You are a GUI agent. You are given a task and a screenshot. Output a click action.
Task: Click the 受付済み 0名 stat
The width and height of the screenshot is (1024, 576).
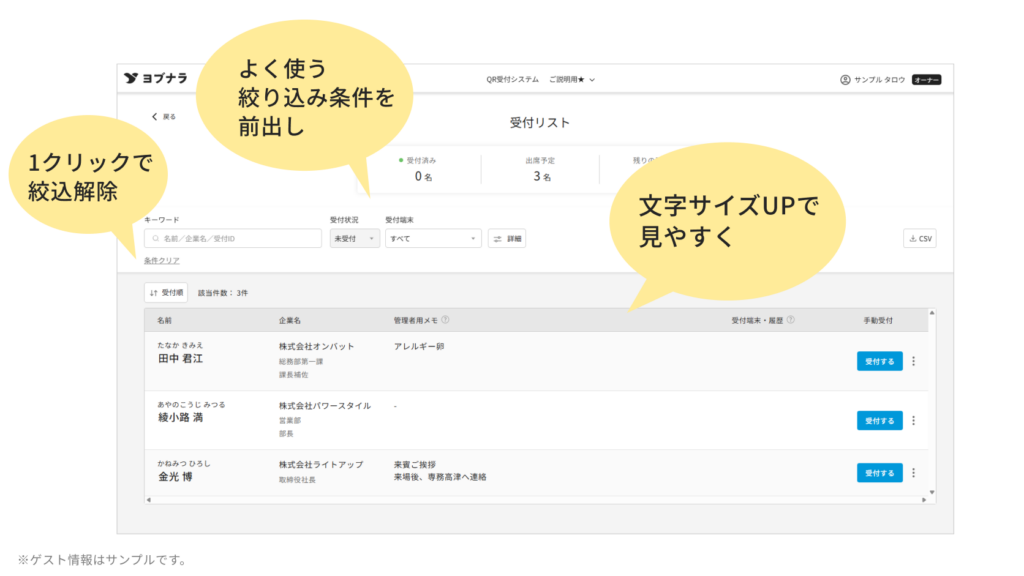point(419,169)
